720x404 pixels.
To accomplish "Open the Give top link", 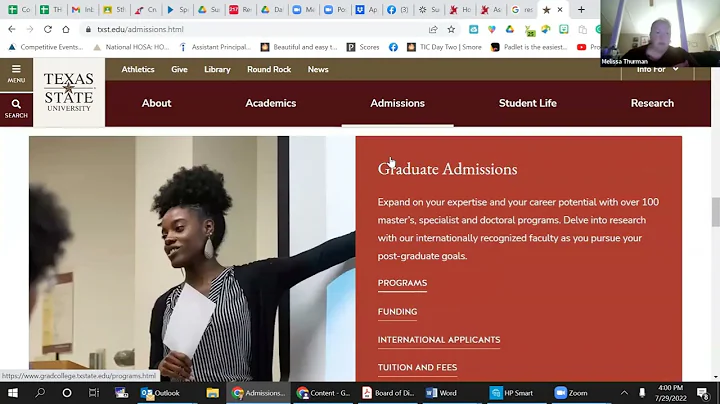I will point(180,69).
